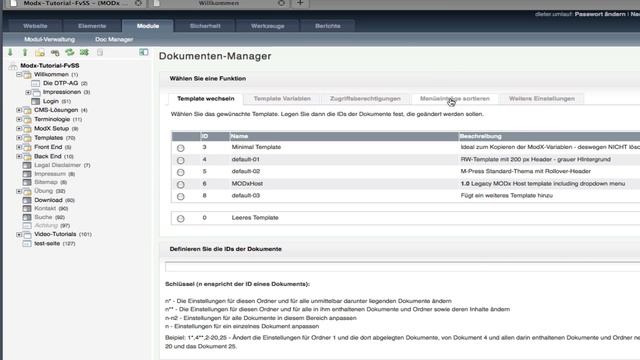Screen dimensions: 640x360
Task: Open the Werkzeuge main menu tab
Action: 268,26
